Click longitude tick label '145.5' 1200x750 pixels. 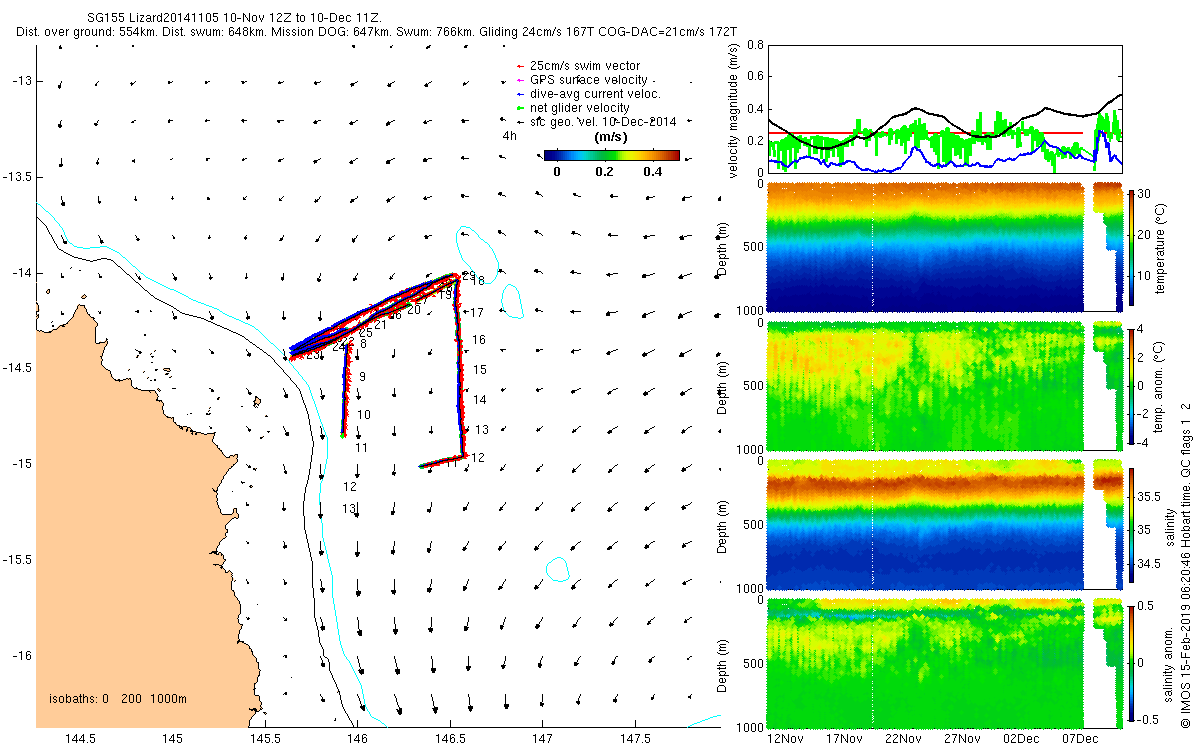point(265,739)
